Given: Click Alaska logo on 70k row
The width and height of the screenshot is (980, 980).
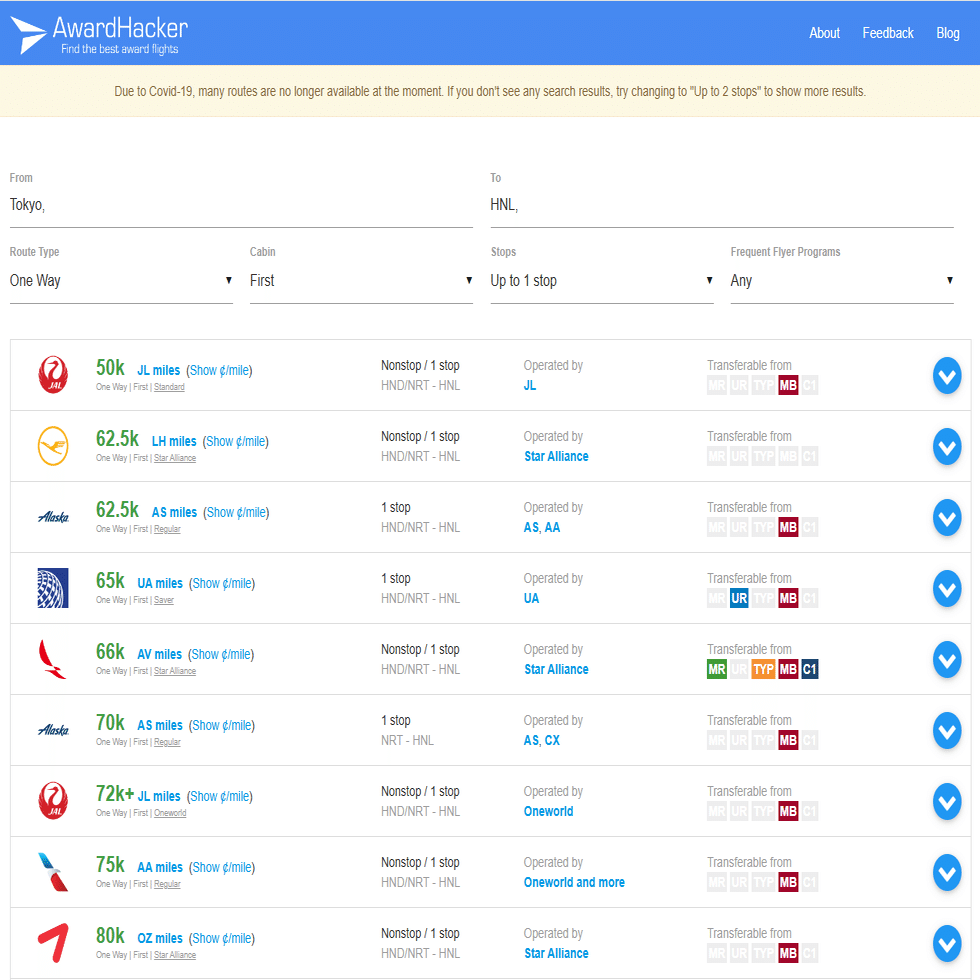Looking at the screenshot, I should tap(53, 730).
